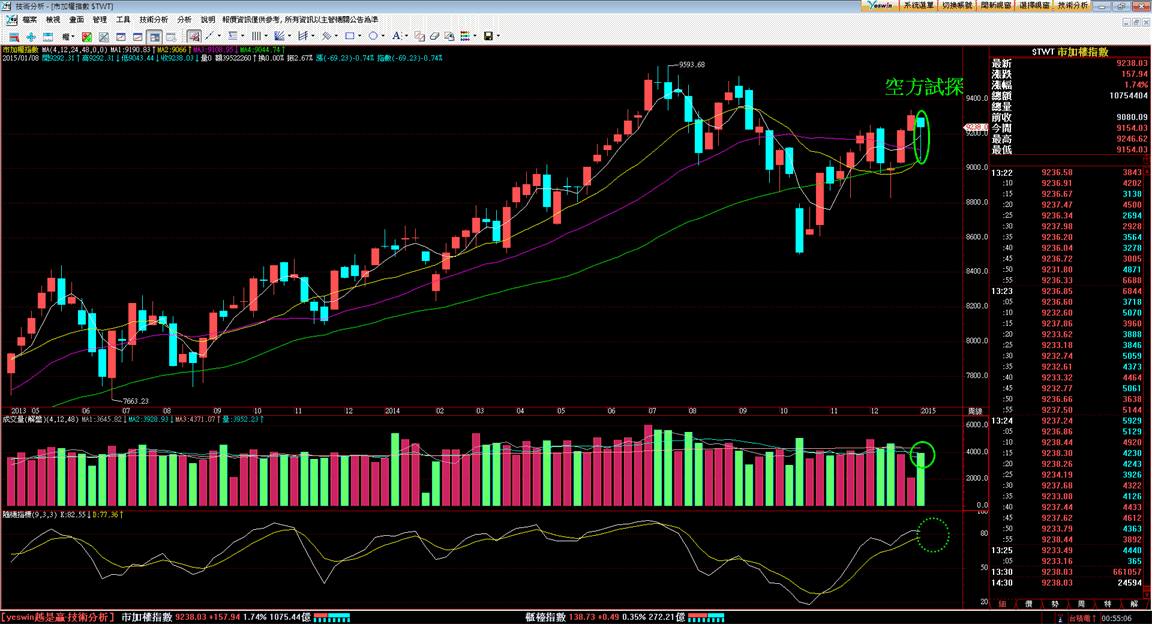
Task: Switch to the 周 tab in quote panel
Action: click(1081, 603)
